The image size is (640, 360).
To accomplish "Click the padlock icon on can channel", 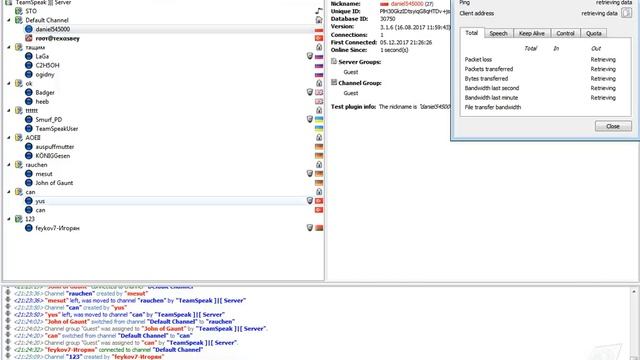I will [319, 192].
